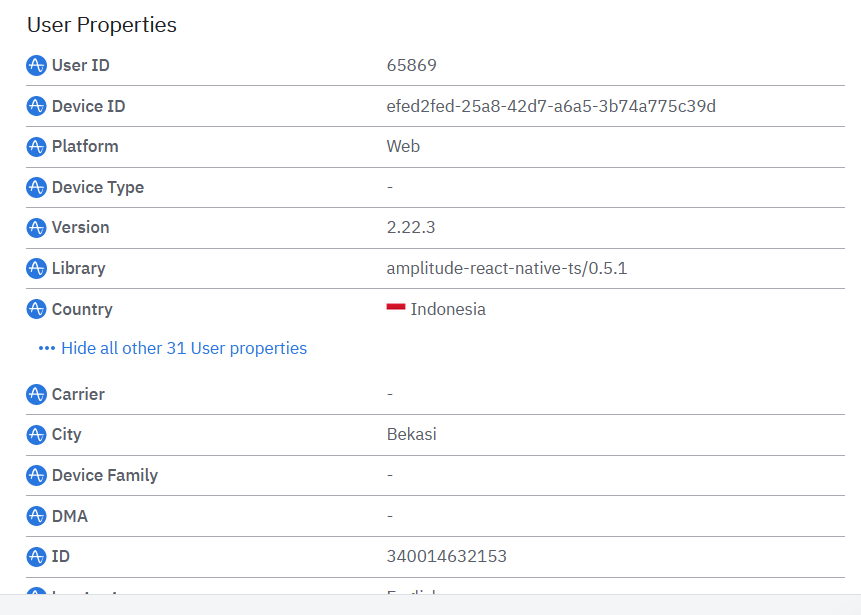861x615 pixels.
Task: Select the User ID value 65869
Action: click(411, 66)
